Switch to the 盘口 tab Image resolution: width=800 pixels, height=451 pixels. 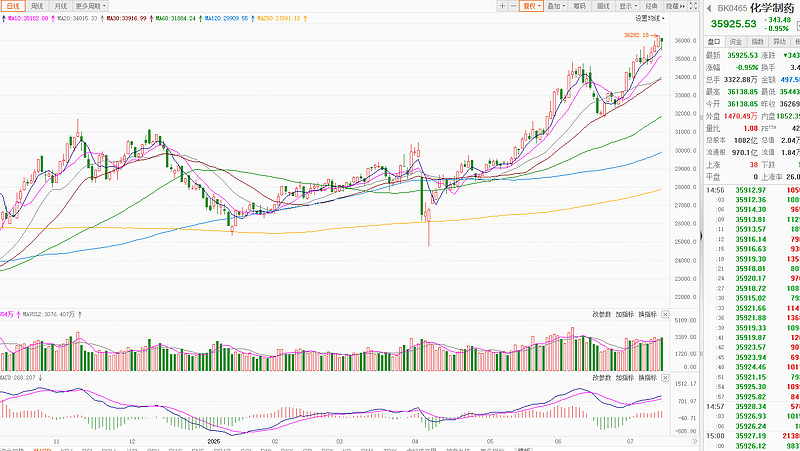(x=714, y=41)
